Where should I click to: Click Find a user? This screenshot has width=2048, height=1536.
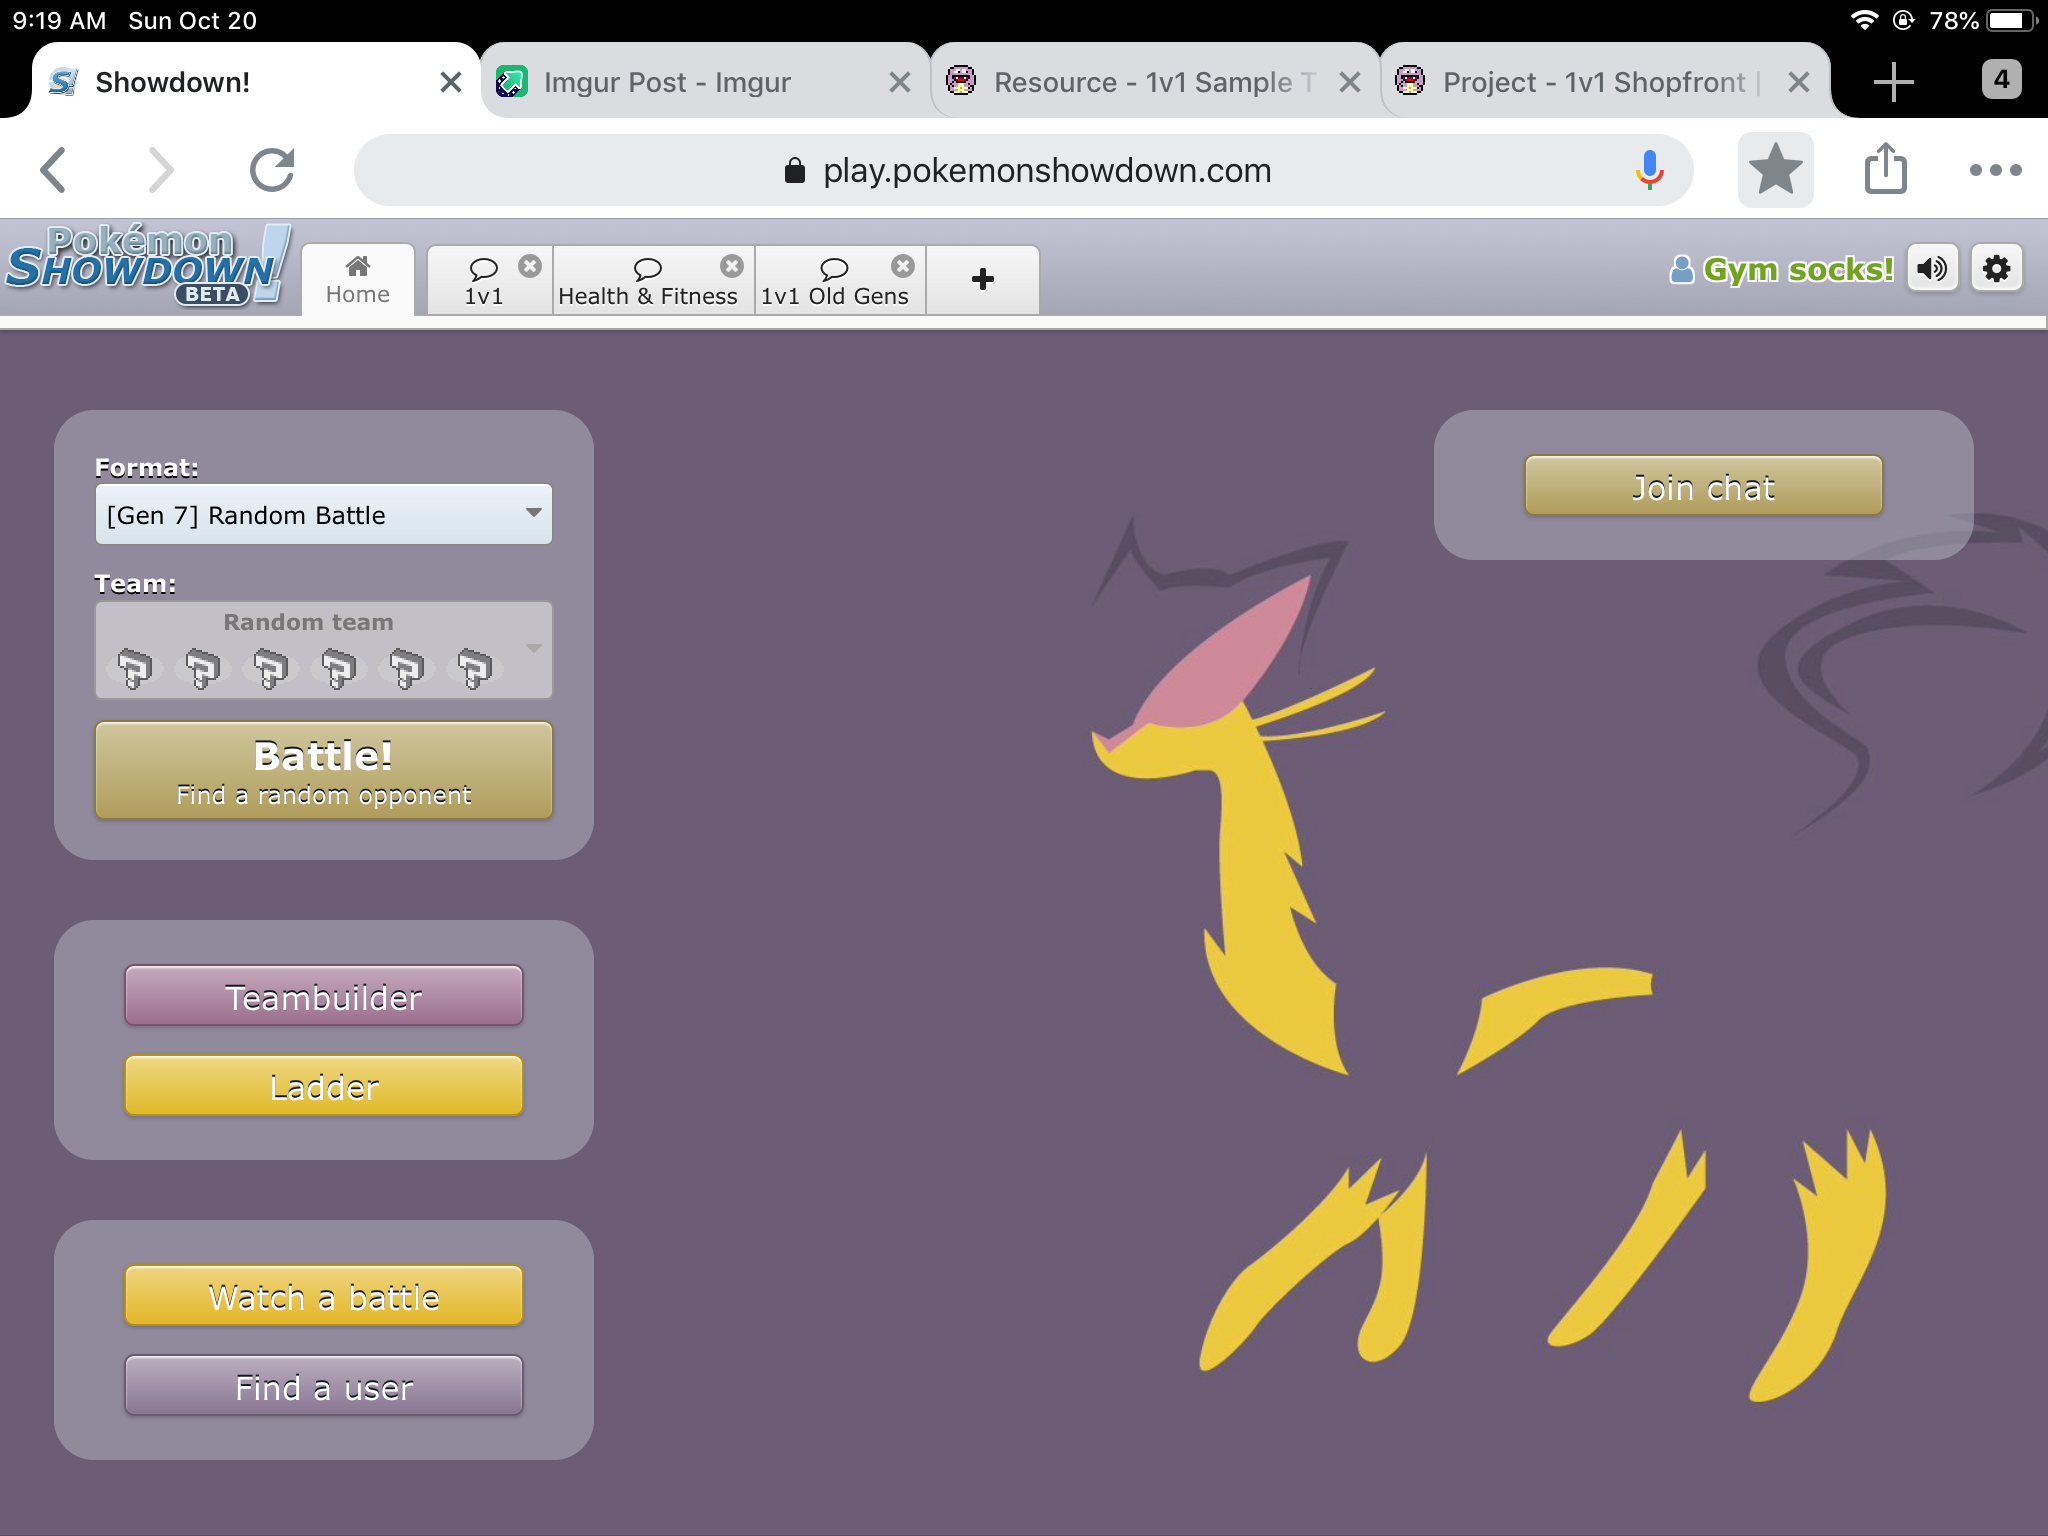(323, 1386)
